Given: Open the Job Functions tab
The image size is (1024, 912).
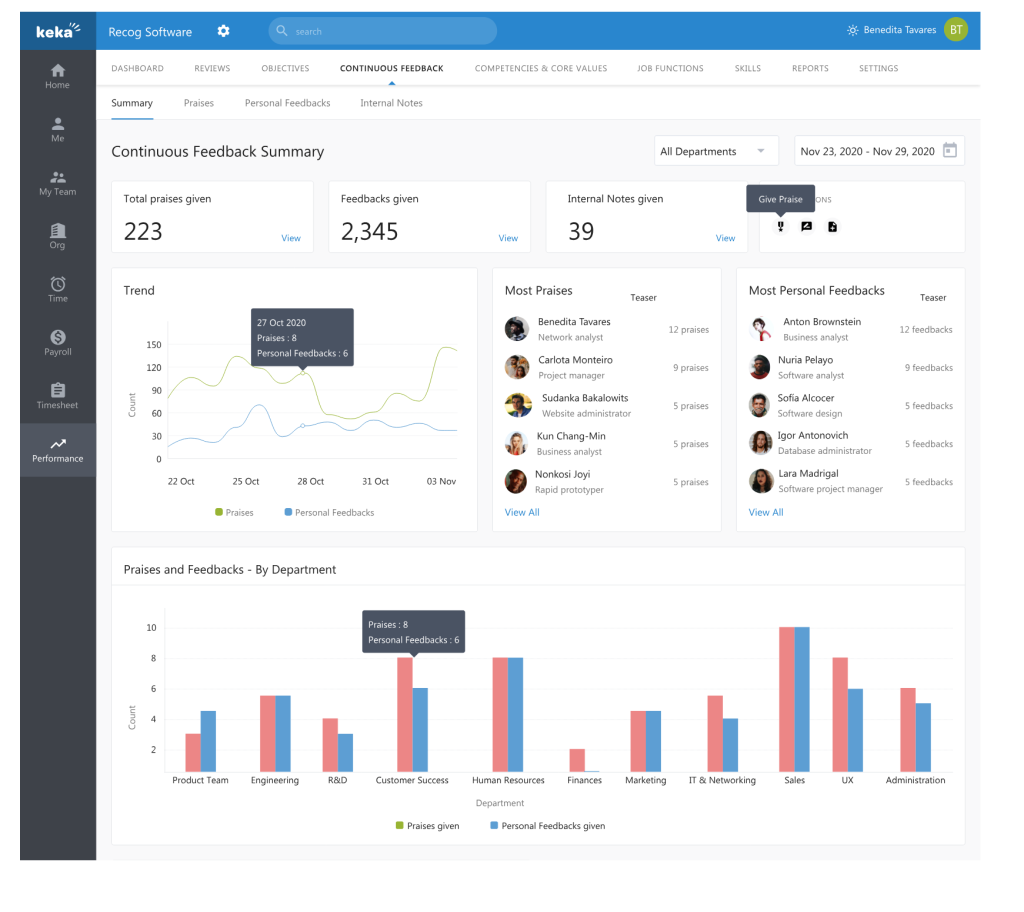Looking at the screenshot, I should pyautogui.click(x=670, y=68).
